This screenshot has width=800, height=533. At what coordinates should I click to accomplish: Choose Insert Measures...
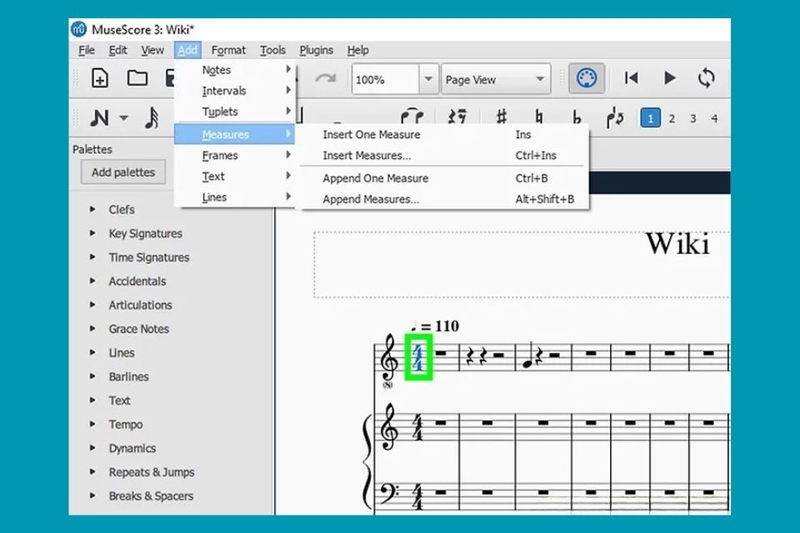pyautogui.click(x=444, y=156)
